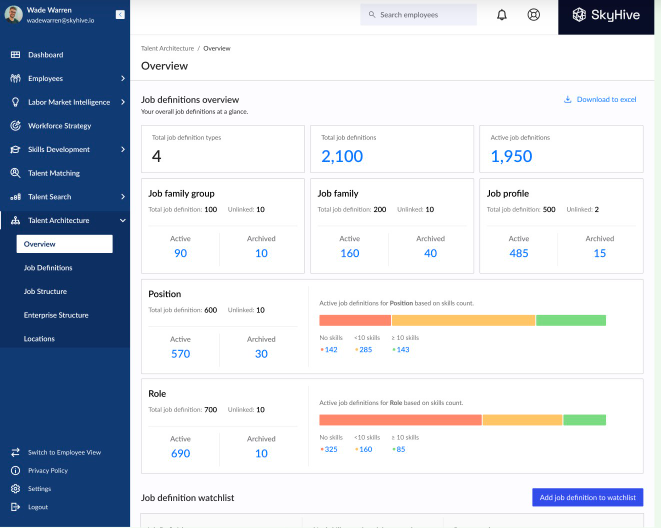This screenshot has width=661, height=528.
Task: Expand the Employees menu chevron
Action: coord(122,78)
